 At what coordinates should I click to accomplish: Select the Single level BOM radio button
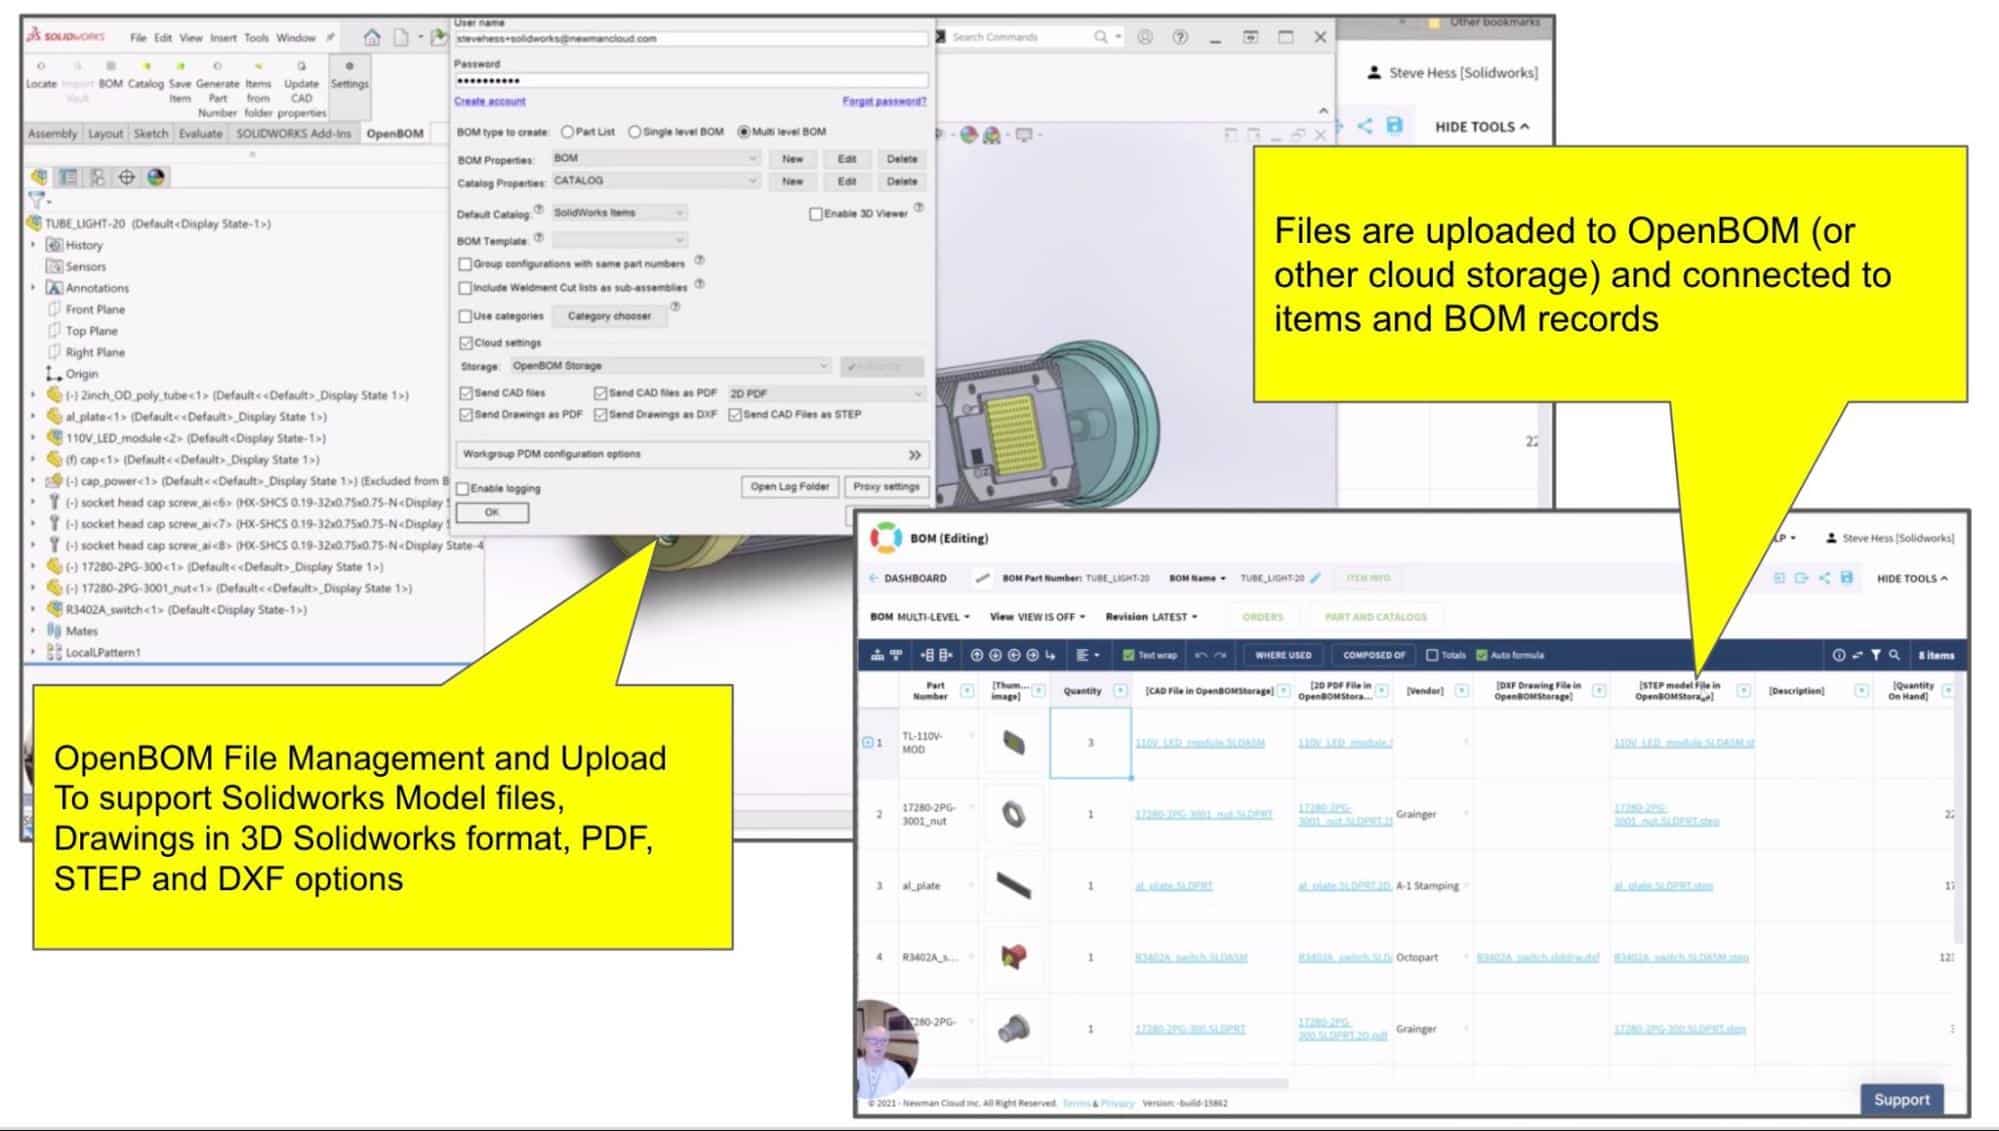(634, 132)
